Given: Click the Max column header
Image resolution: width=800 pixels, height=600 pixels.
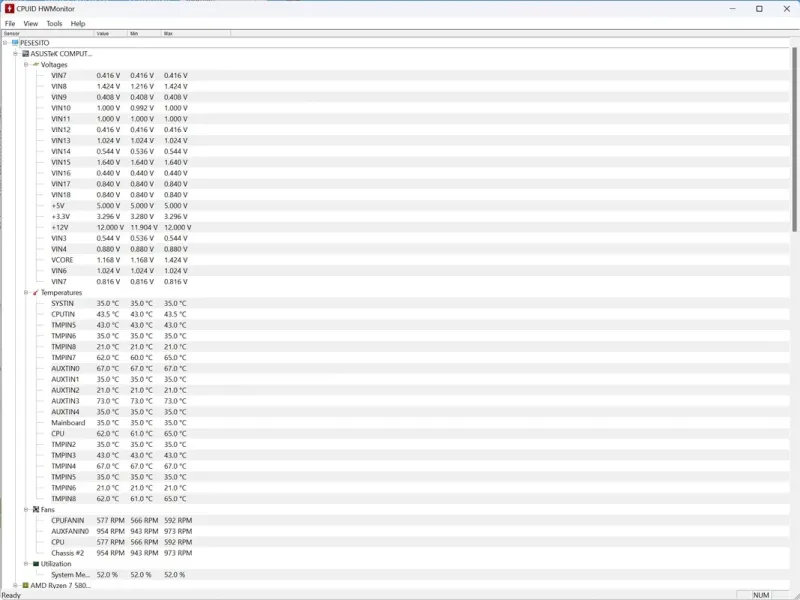Looking at the screenshot, I should click(x=196, y=33).
